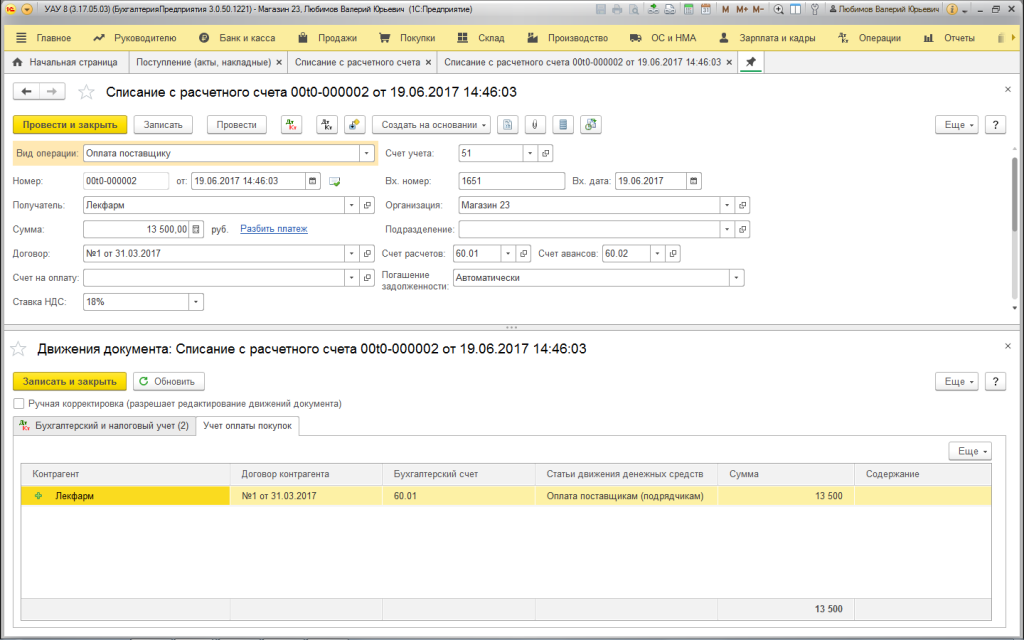Click the Провести и закрыть button
Viewport: 1024px width, 640px height.
tap(70, 125)
